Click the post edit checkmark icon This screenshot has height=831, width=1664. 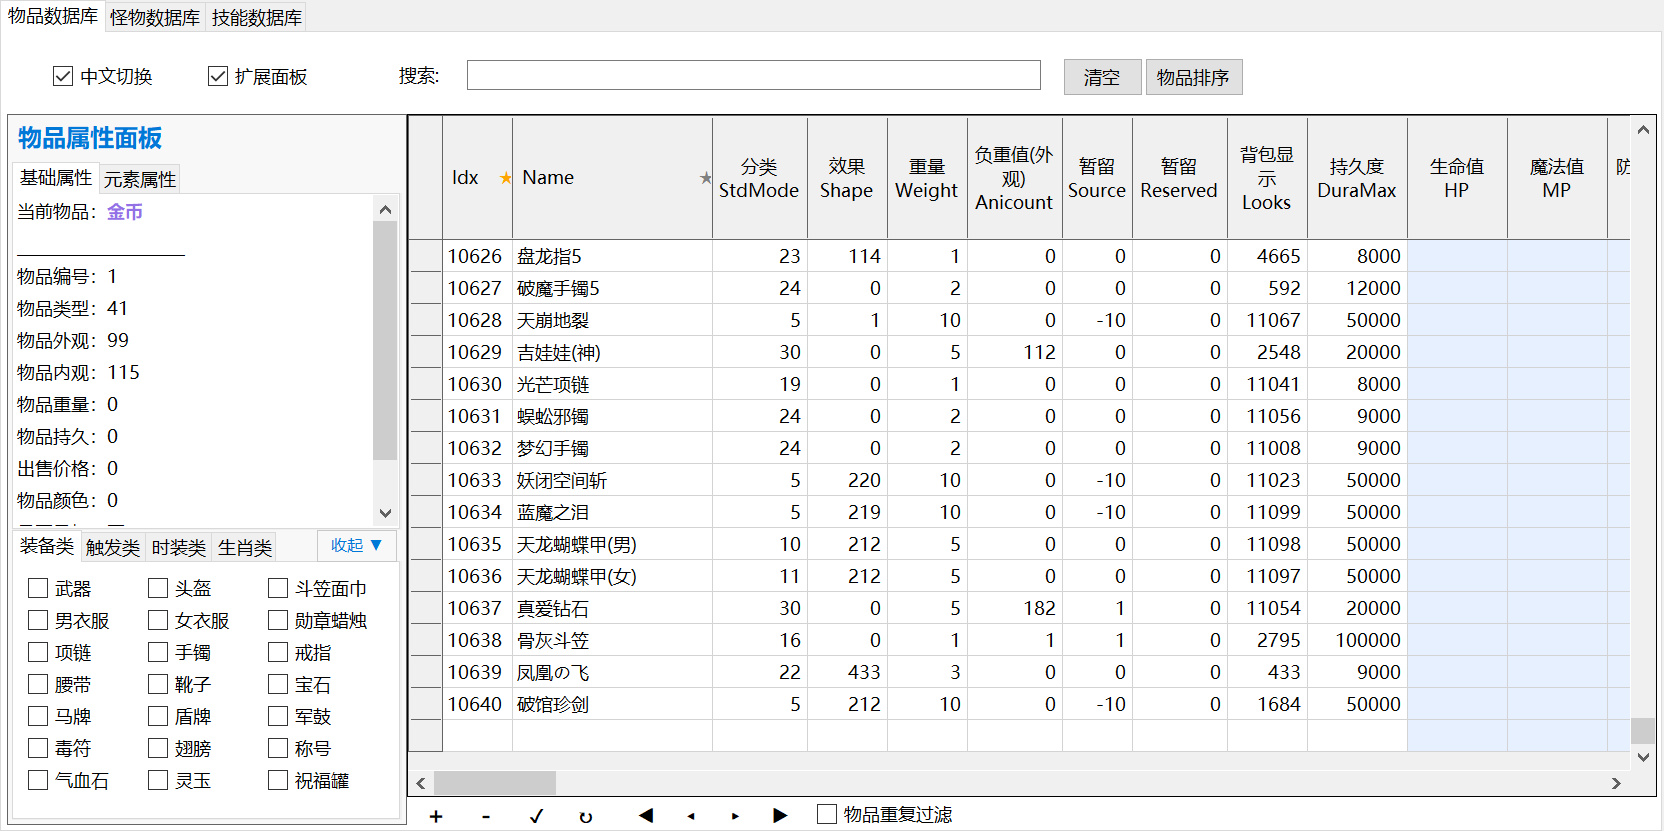pos(536,816)
